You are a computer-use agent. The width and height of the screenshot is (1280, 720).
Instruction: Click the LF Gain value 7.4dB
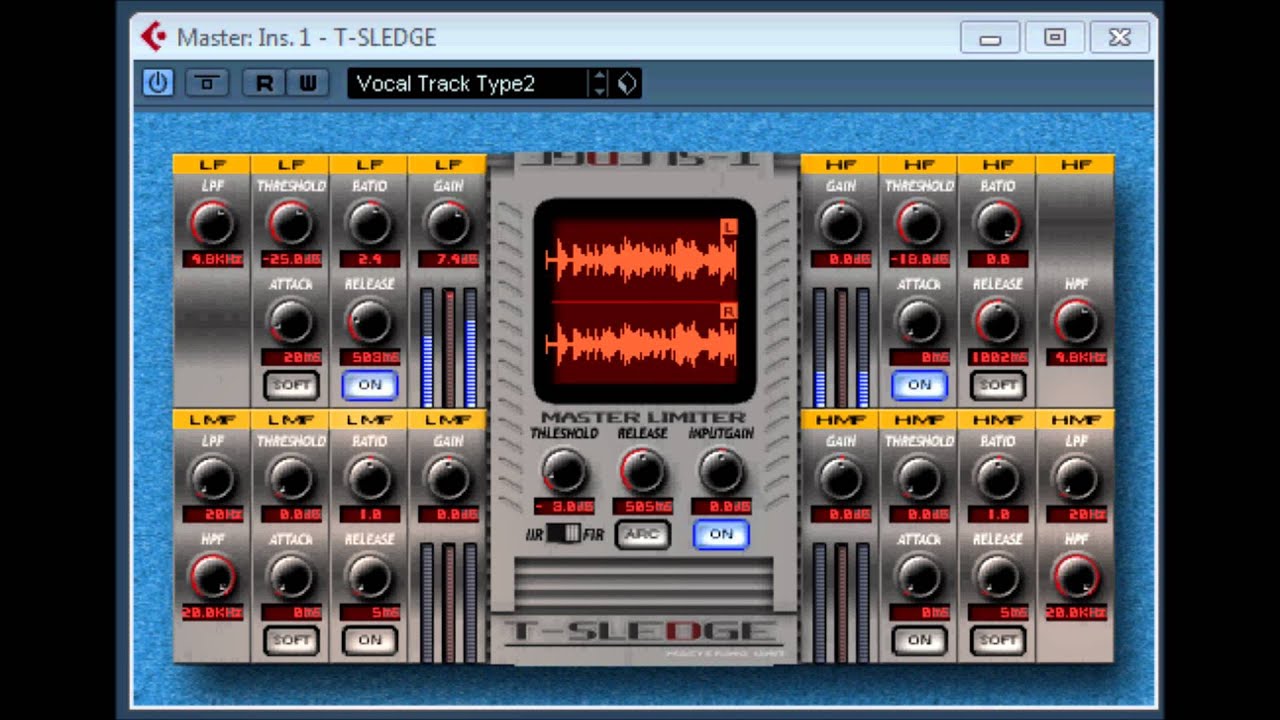click(448, 260)
